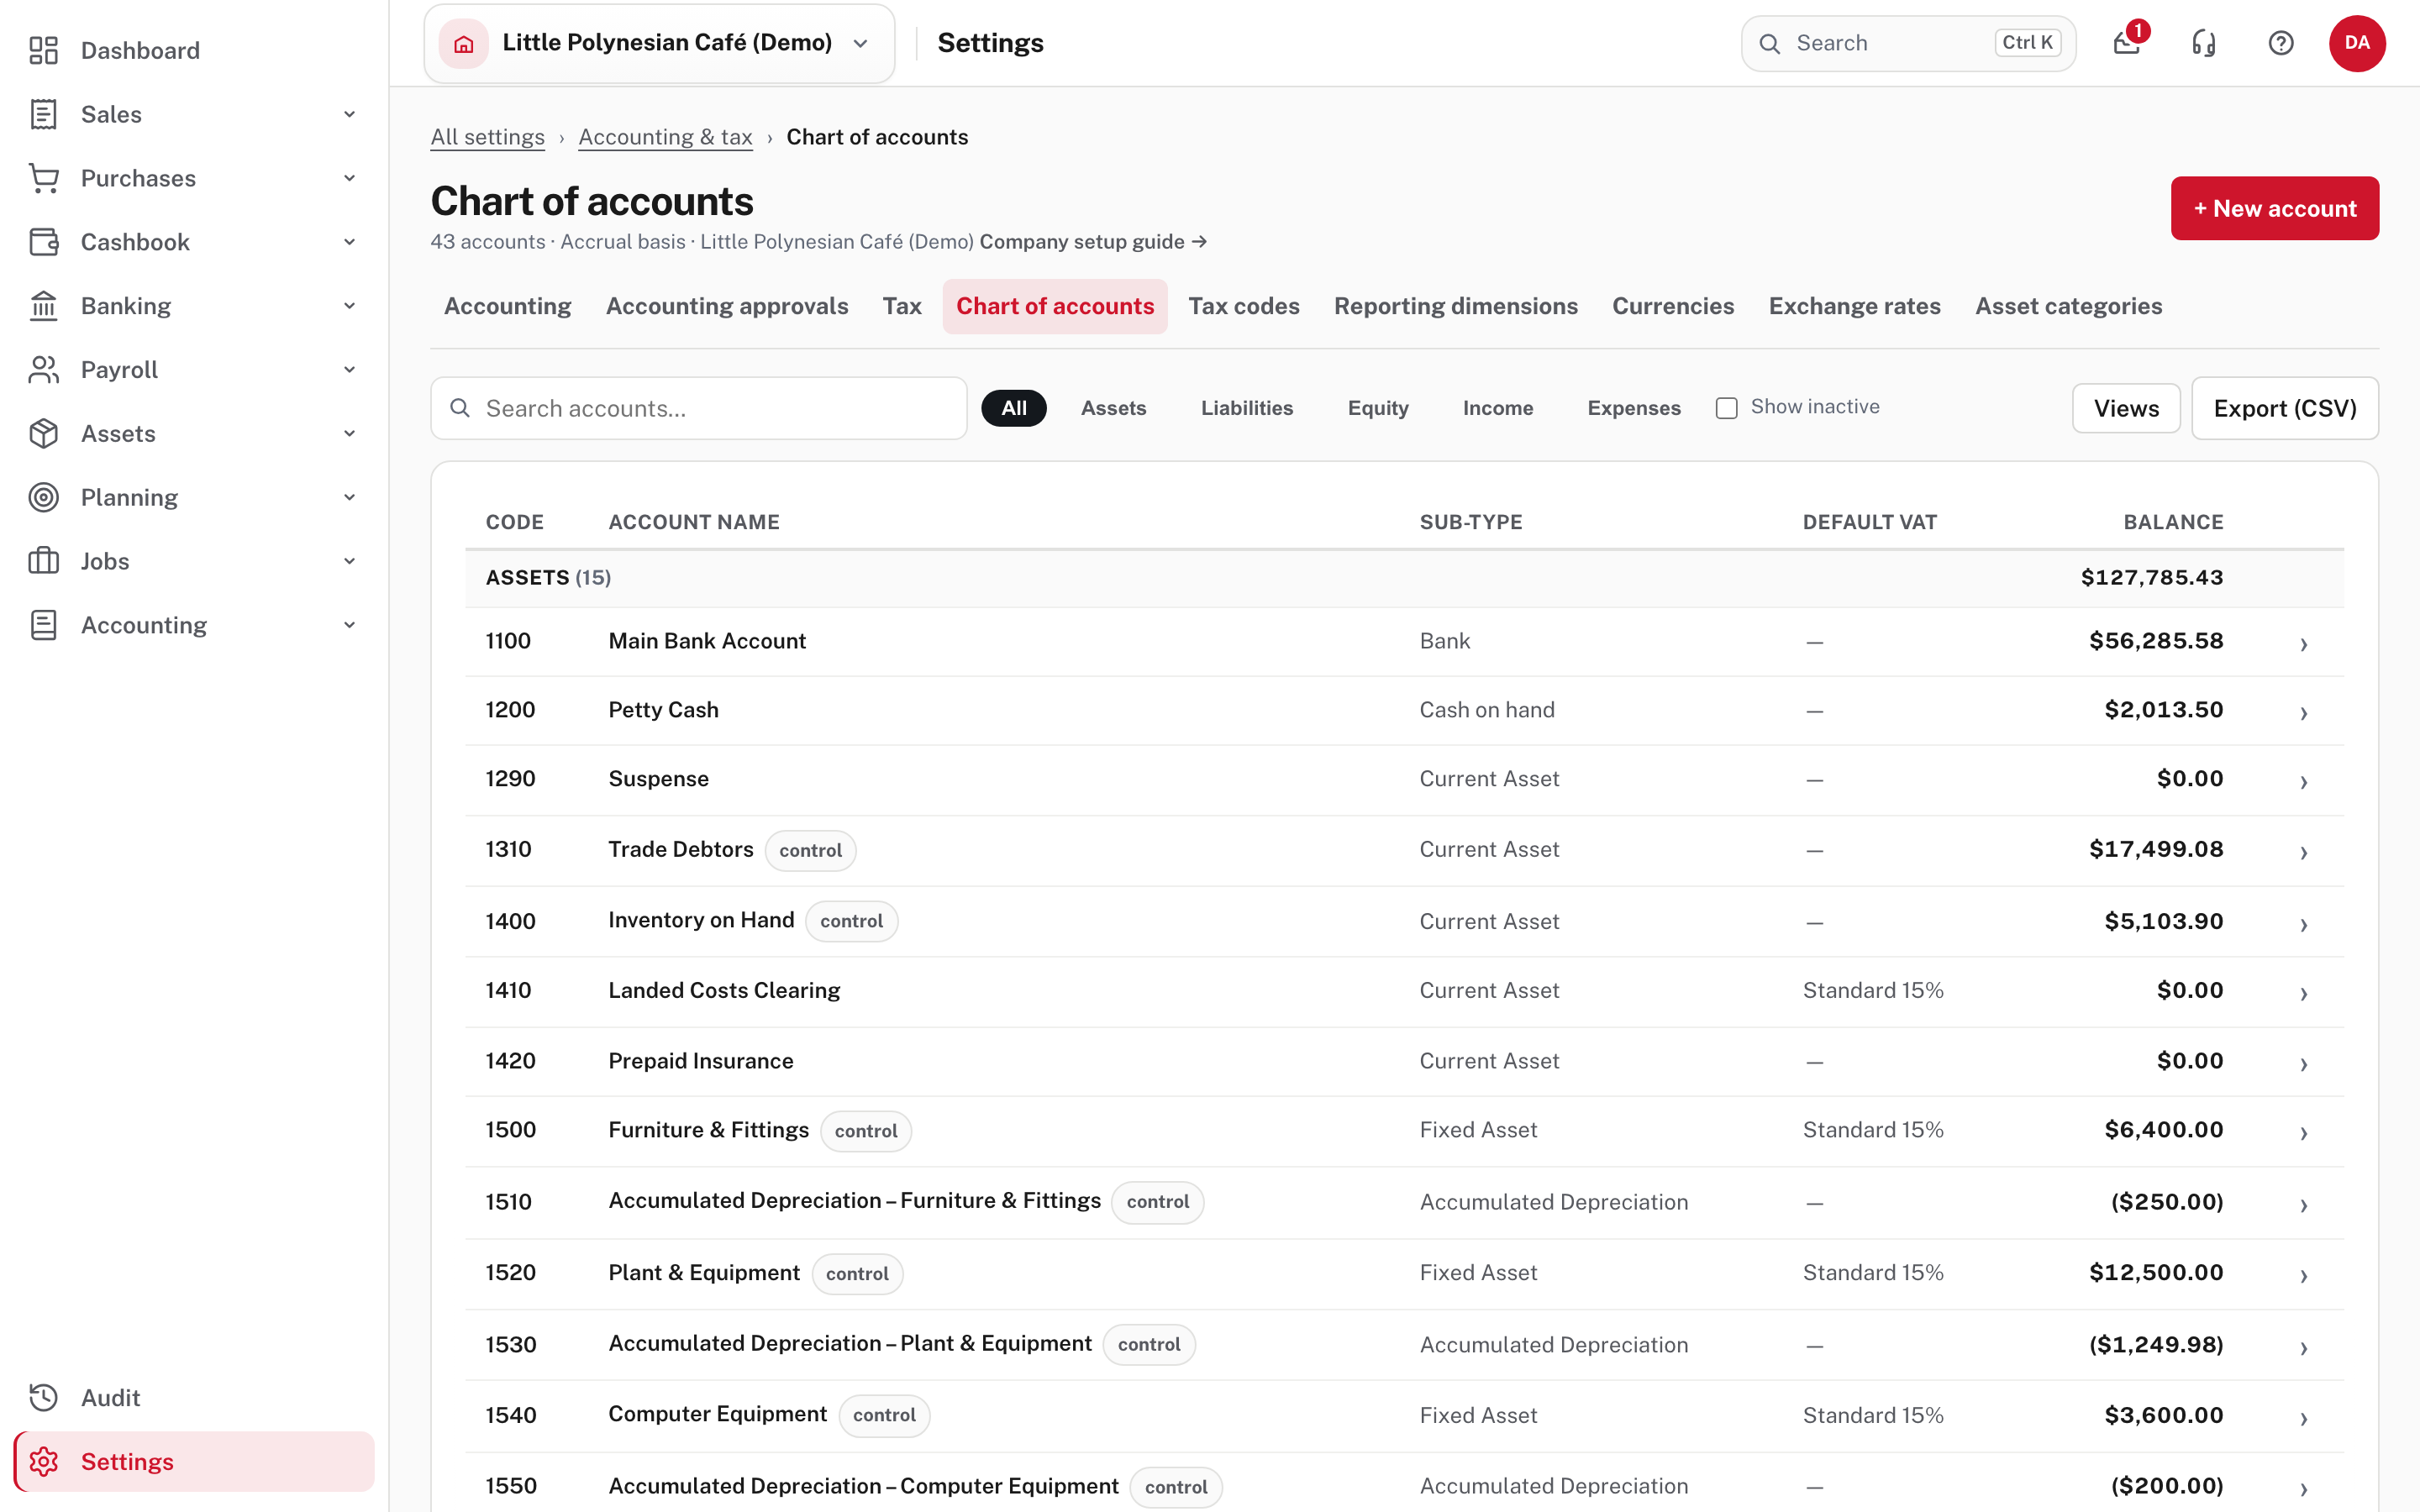Open the Accounting & tax breadcrumb

coord(665,137)
